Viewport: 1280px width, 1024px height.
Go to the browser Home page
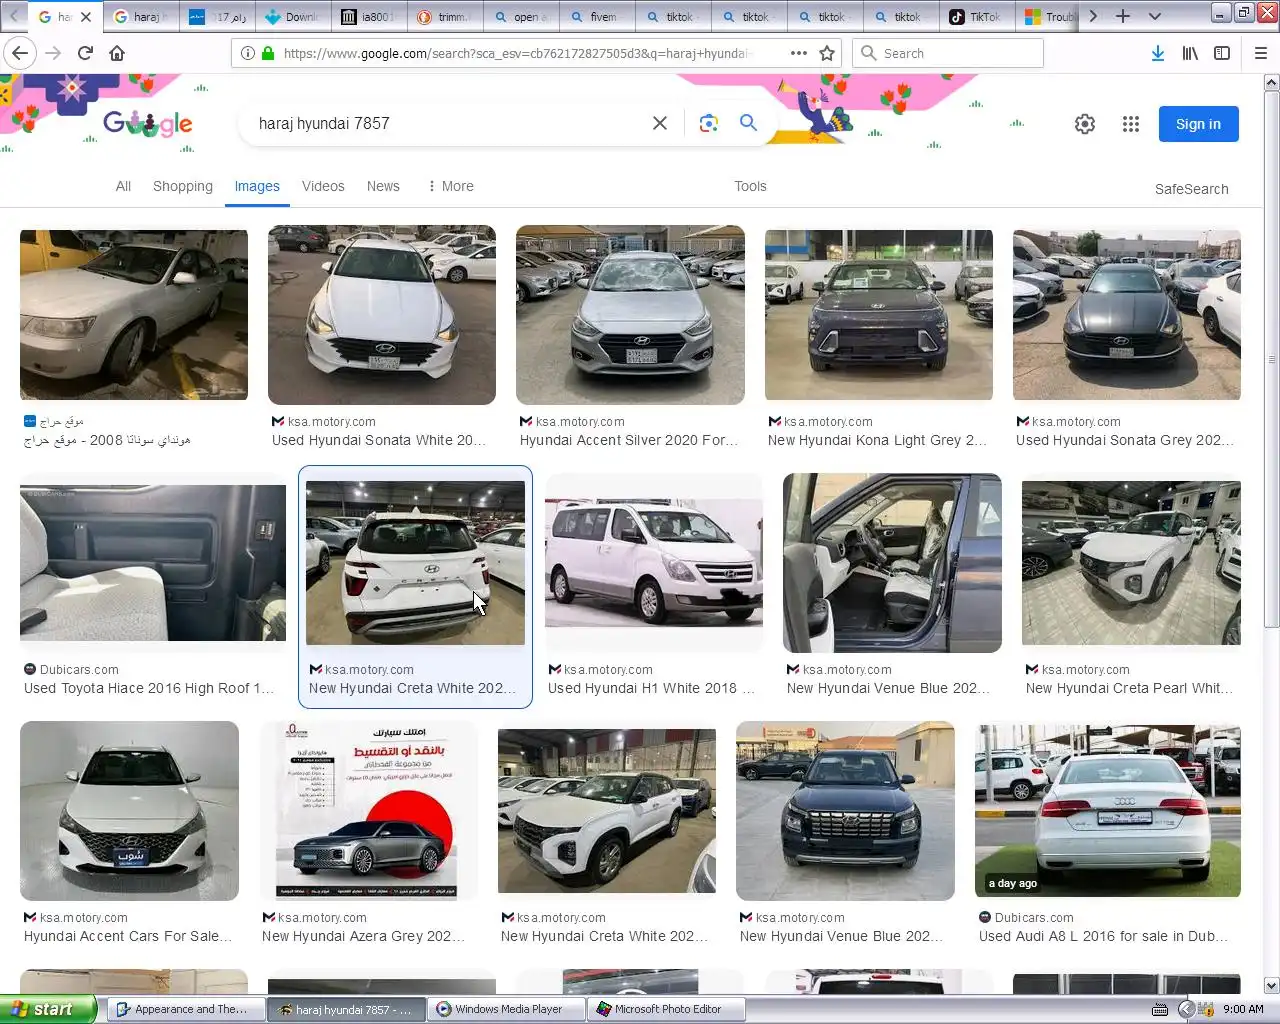click(x=117, y=53)
